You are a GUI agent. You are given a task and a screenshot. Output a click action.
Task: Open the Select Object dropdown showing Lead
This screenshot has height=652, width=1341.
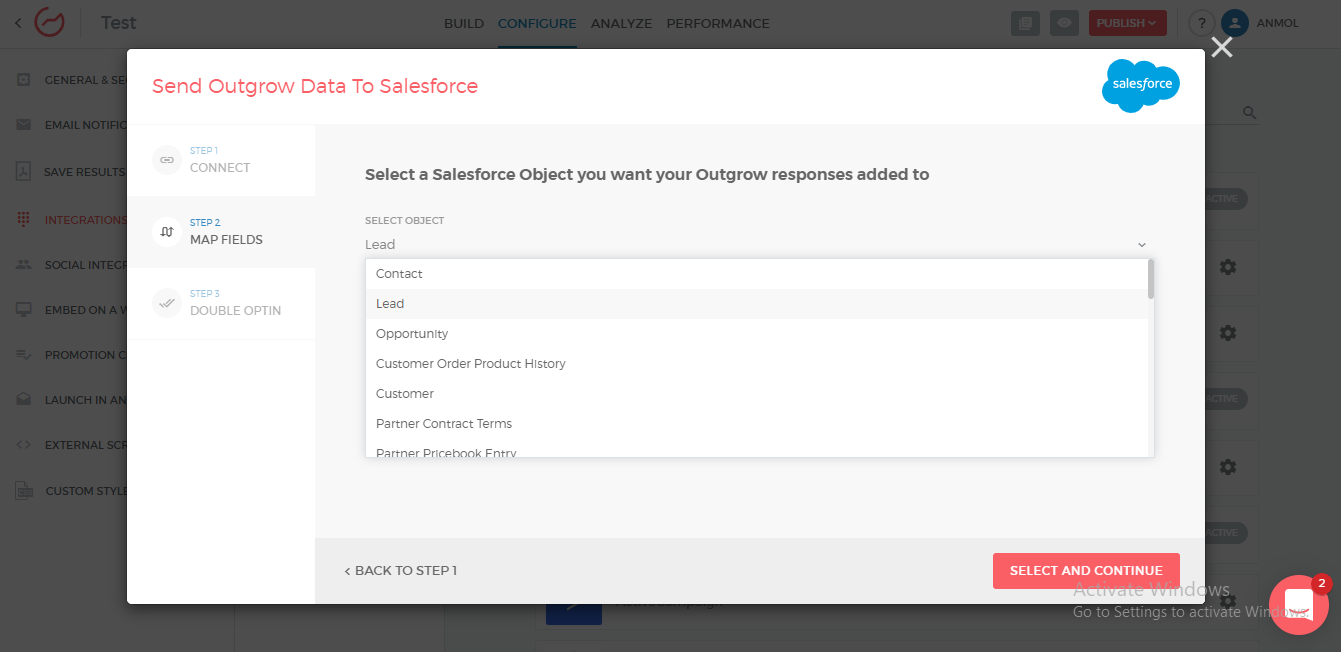tap(759, 244)
